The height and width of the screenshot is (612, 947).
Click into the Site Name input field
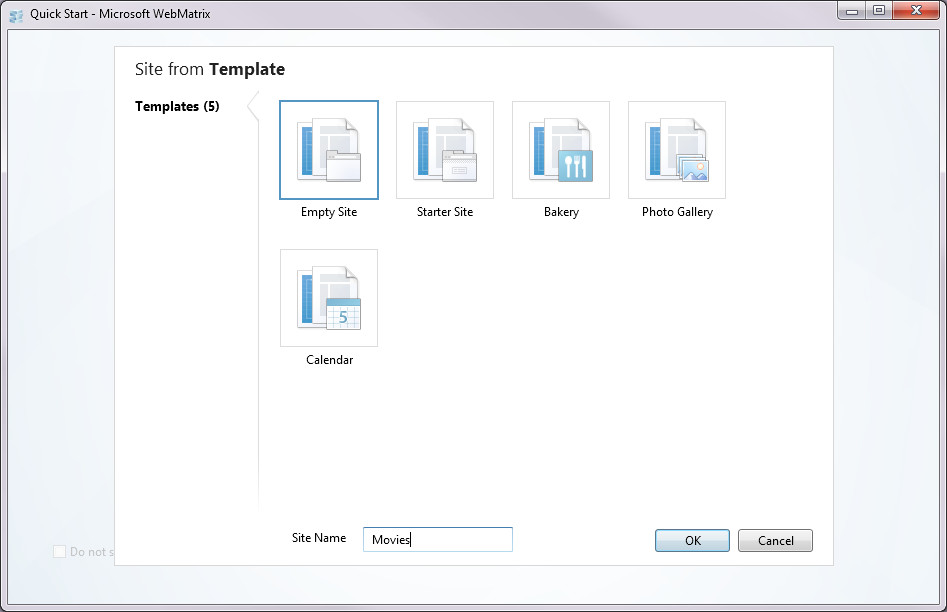point(438,540)
